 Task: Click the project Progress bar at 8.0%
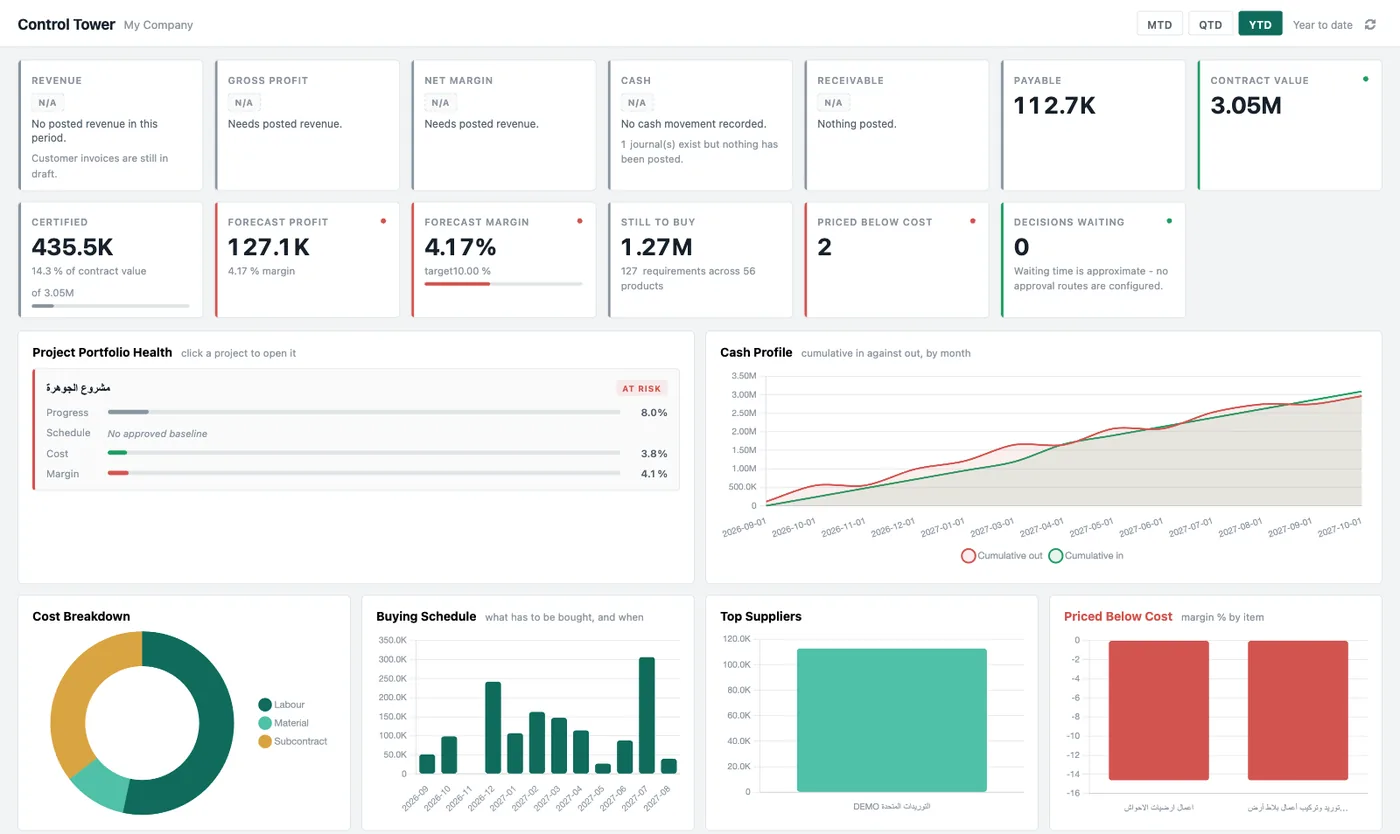click(x=364, y=412)
